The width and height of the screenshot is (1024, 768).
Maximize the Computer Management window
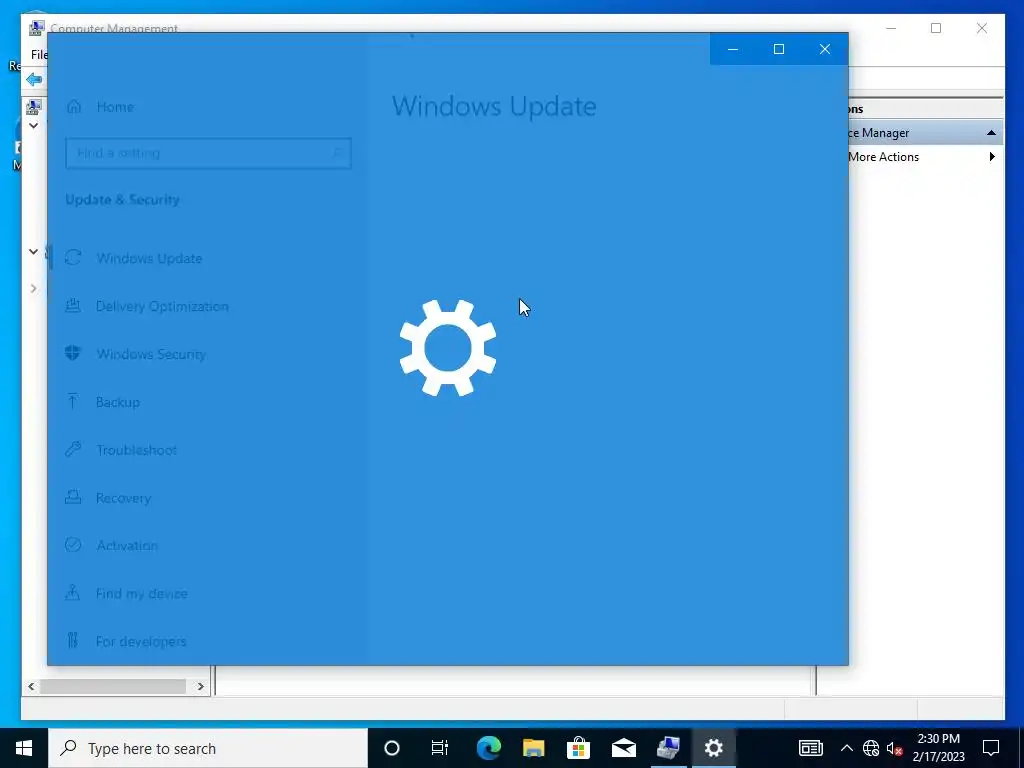click(x=936, y=28)
